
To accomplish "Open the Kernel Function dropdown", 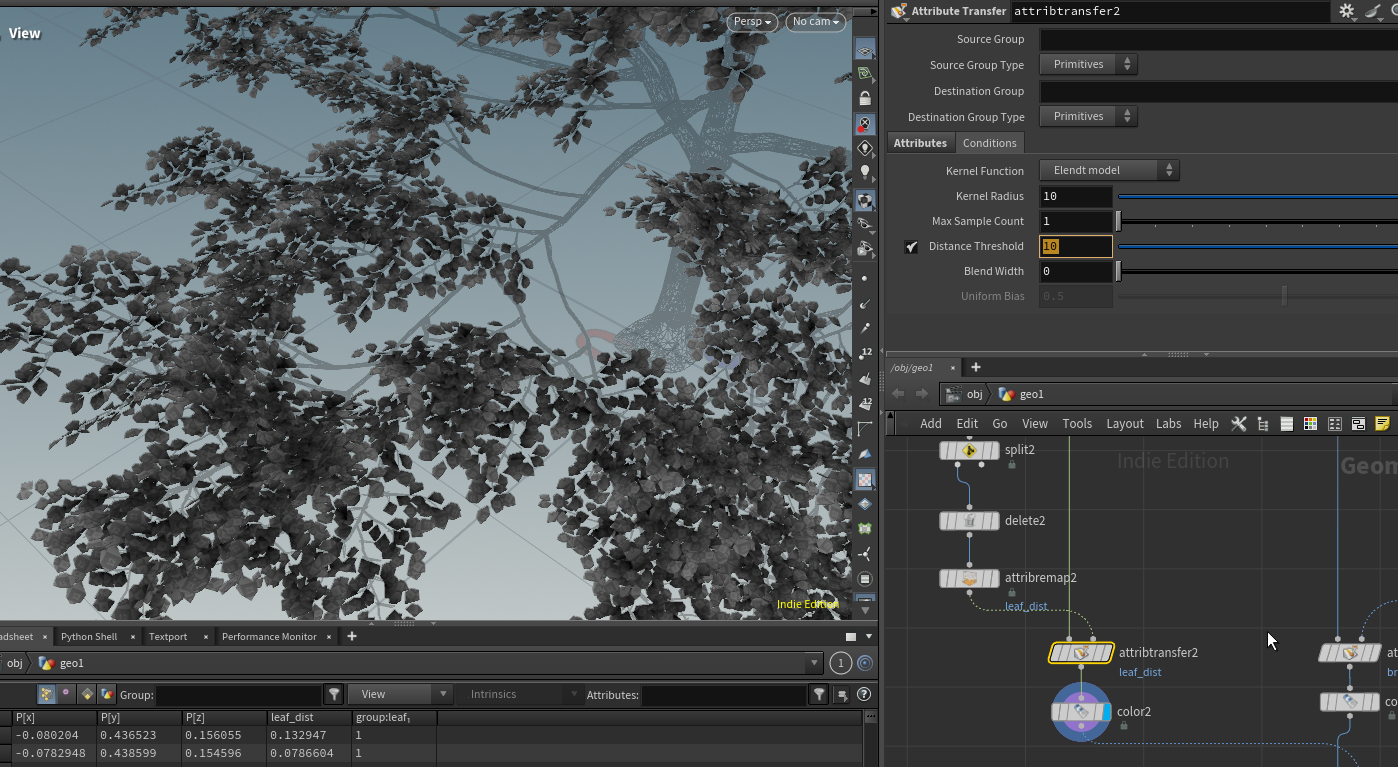I will (1109, 171).
